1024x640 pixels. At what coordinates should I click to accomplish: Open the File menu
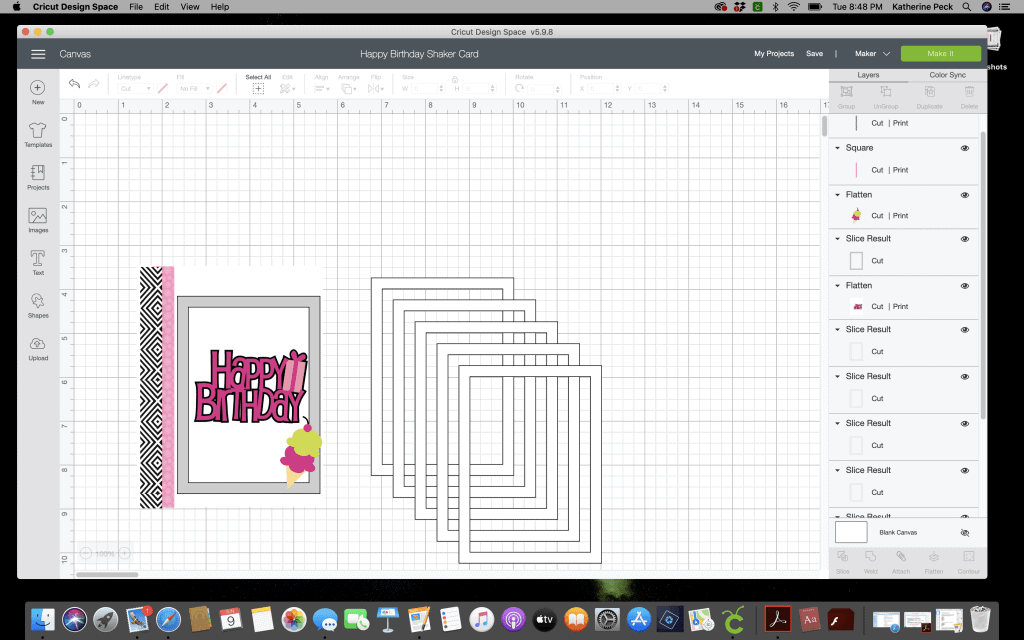pyautogui.click(x=136, y=7)
